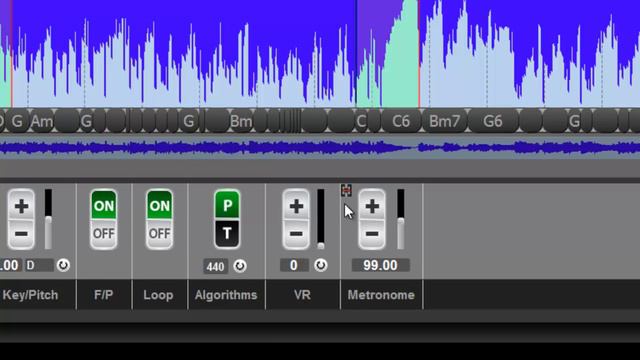
Task: Select the C6 chord marker
Action: [x=401, y=121]
